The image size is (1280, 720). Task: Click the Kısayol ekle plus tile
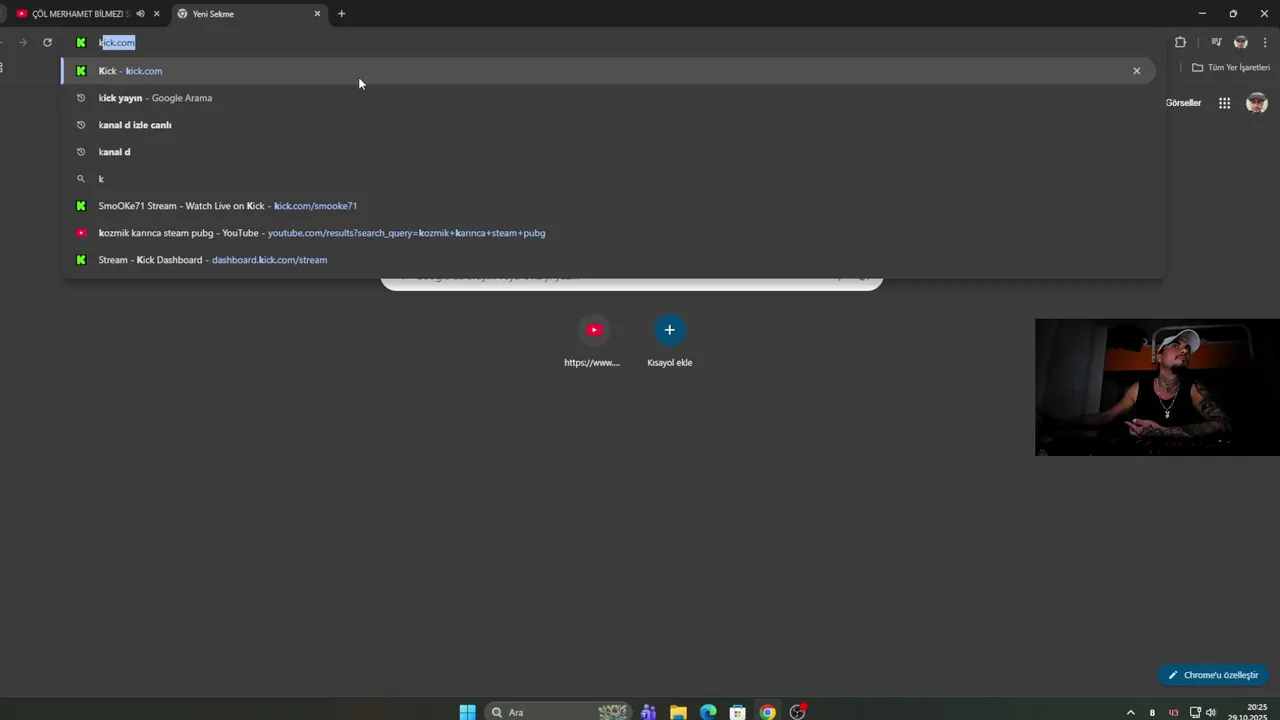click(670, 341)
